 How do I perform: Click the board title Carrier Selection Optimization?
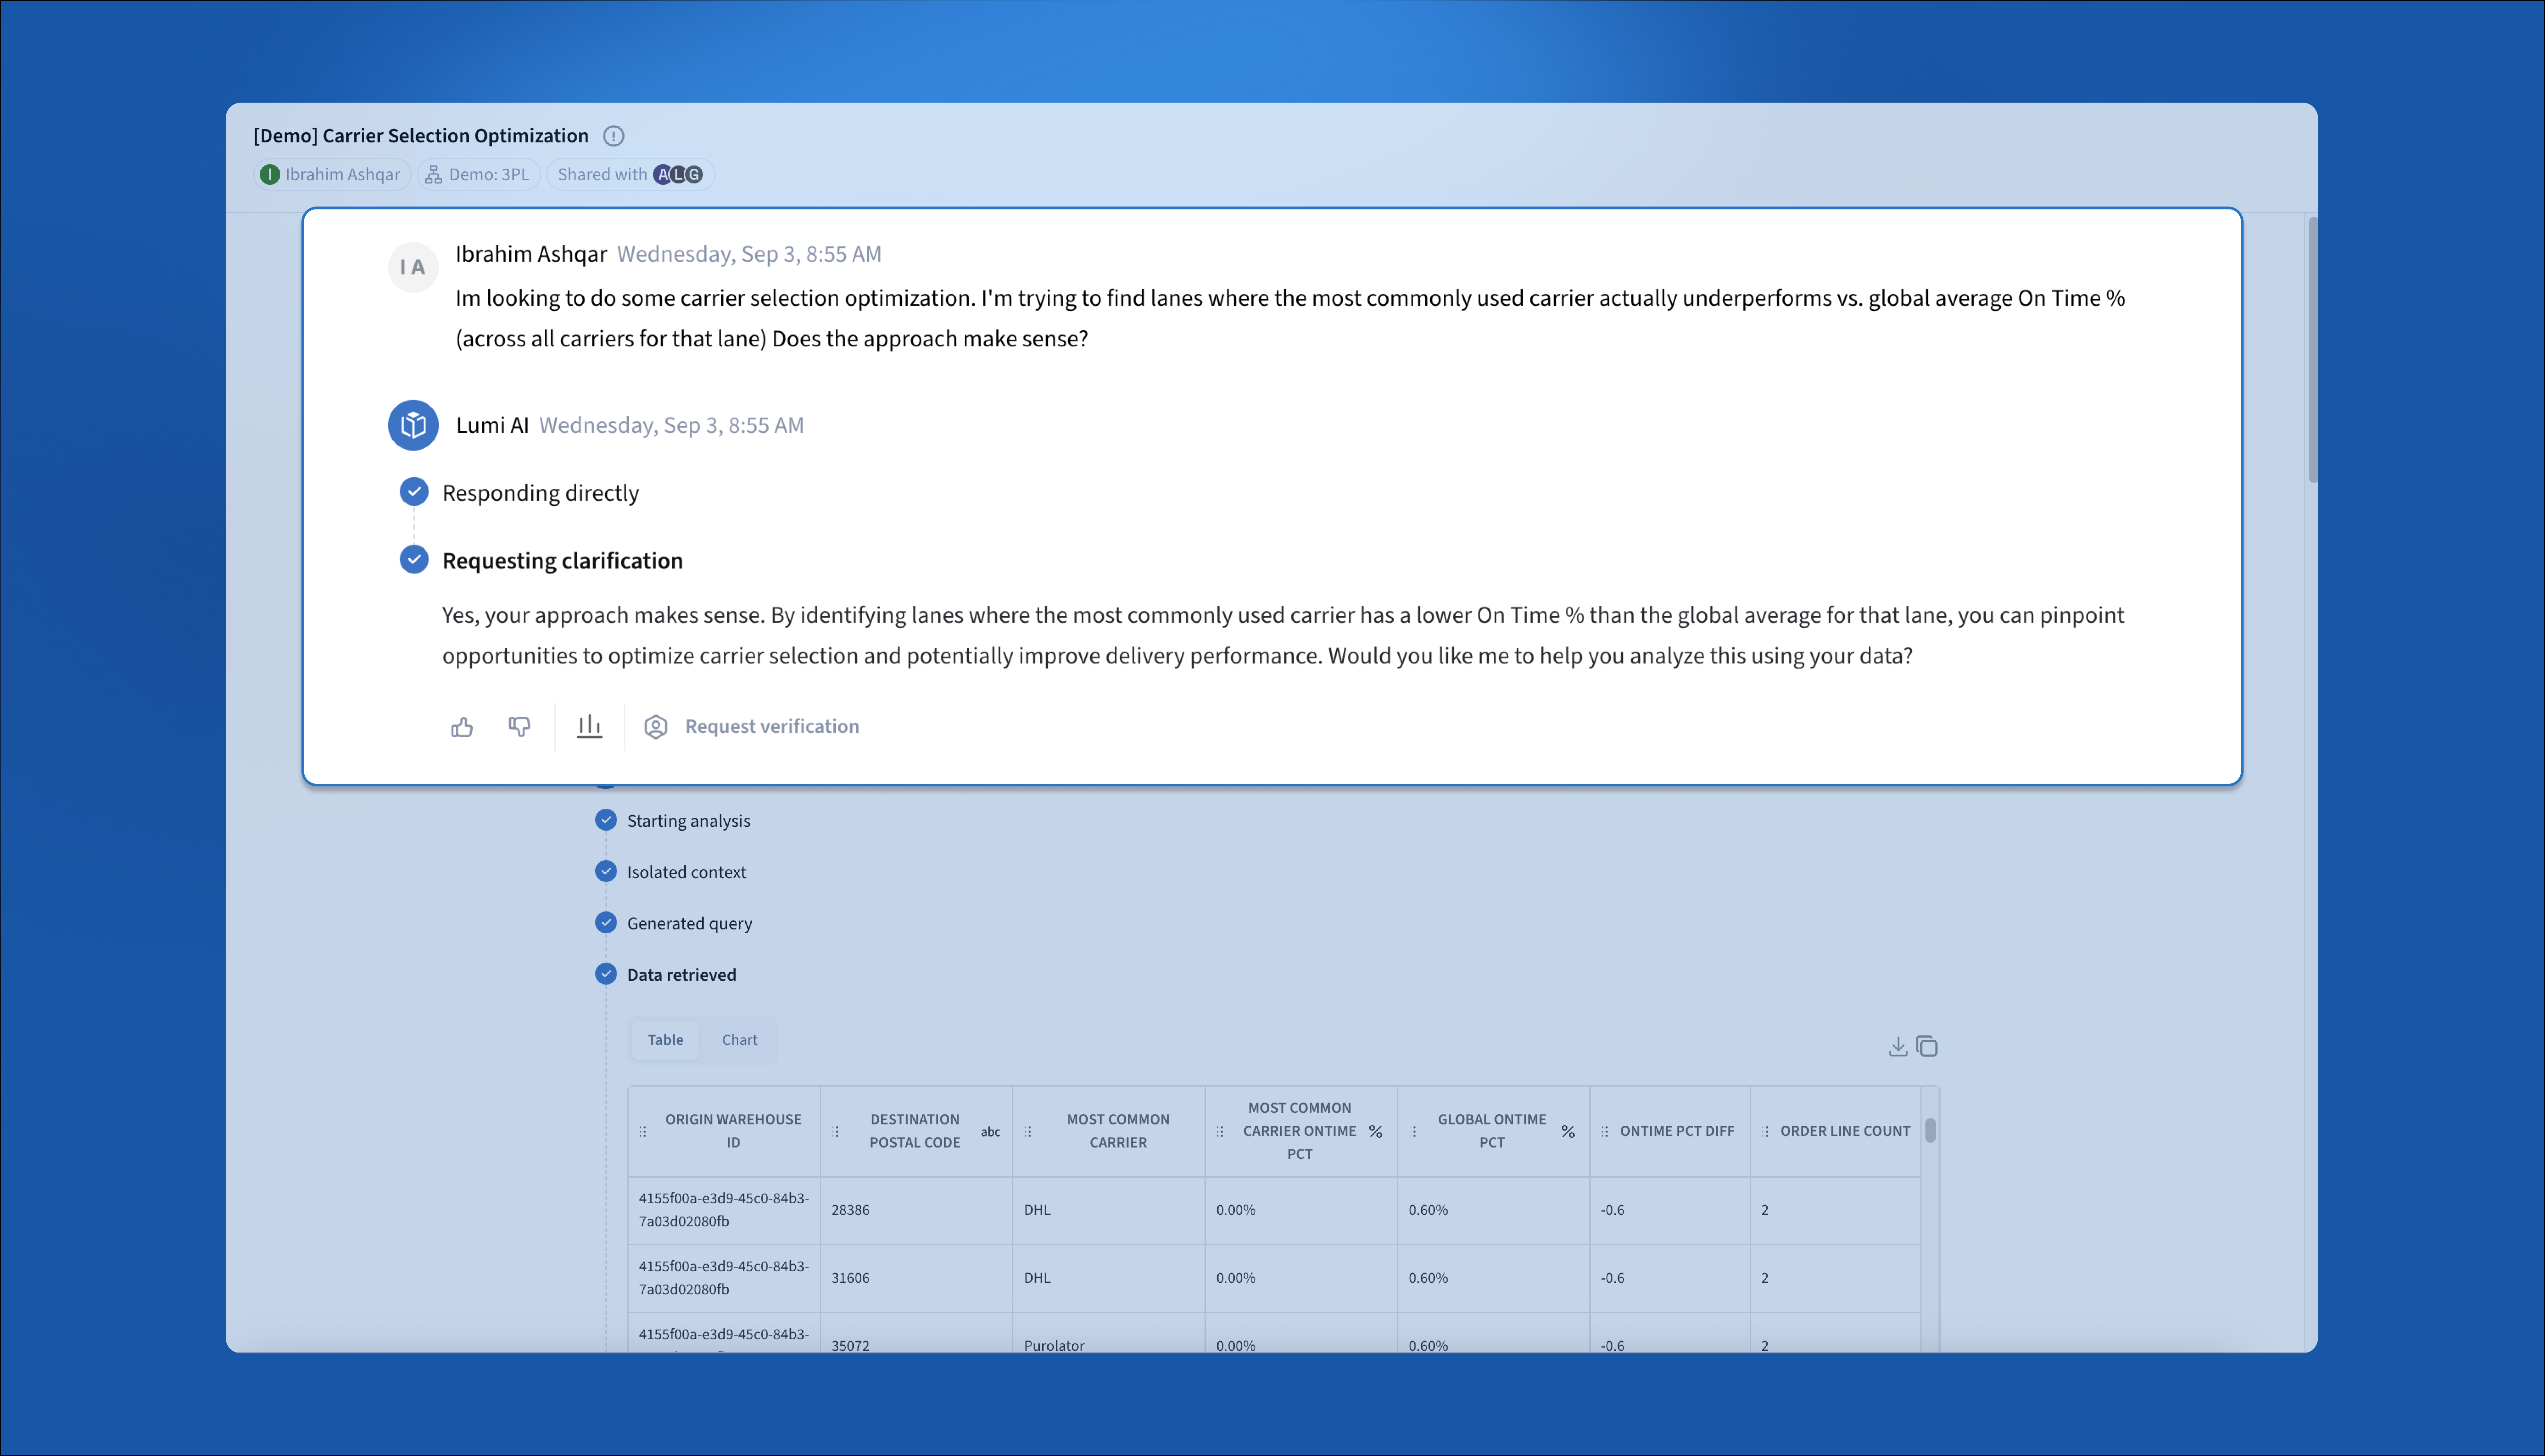click(421, 136)
